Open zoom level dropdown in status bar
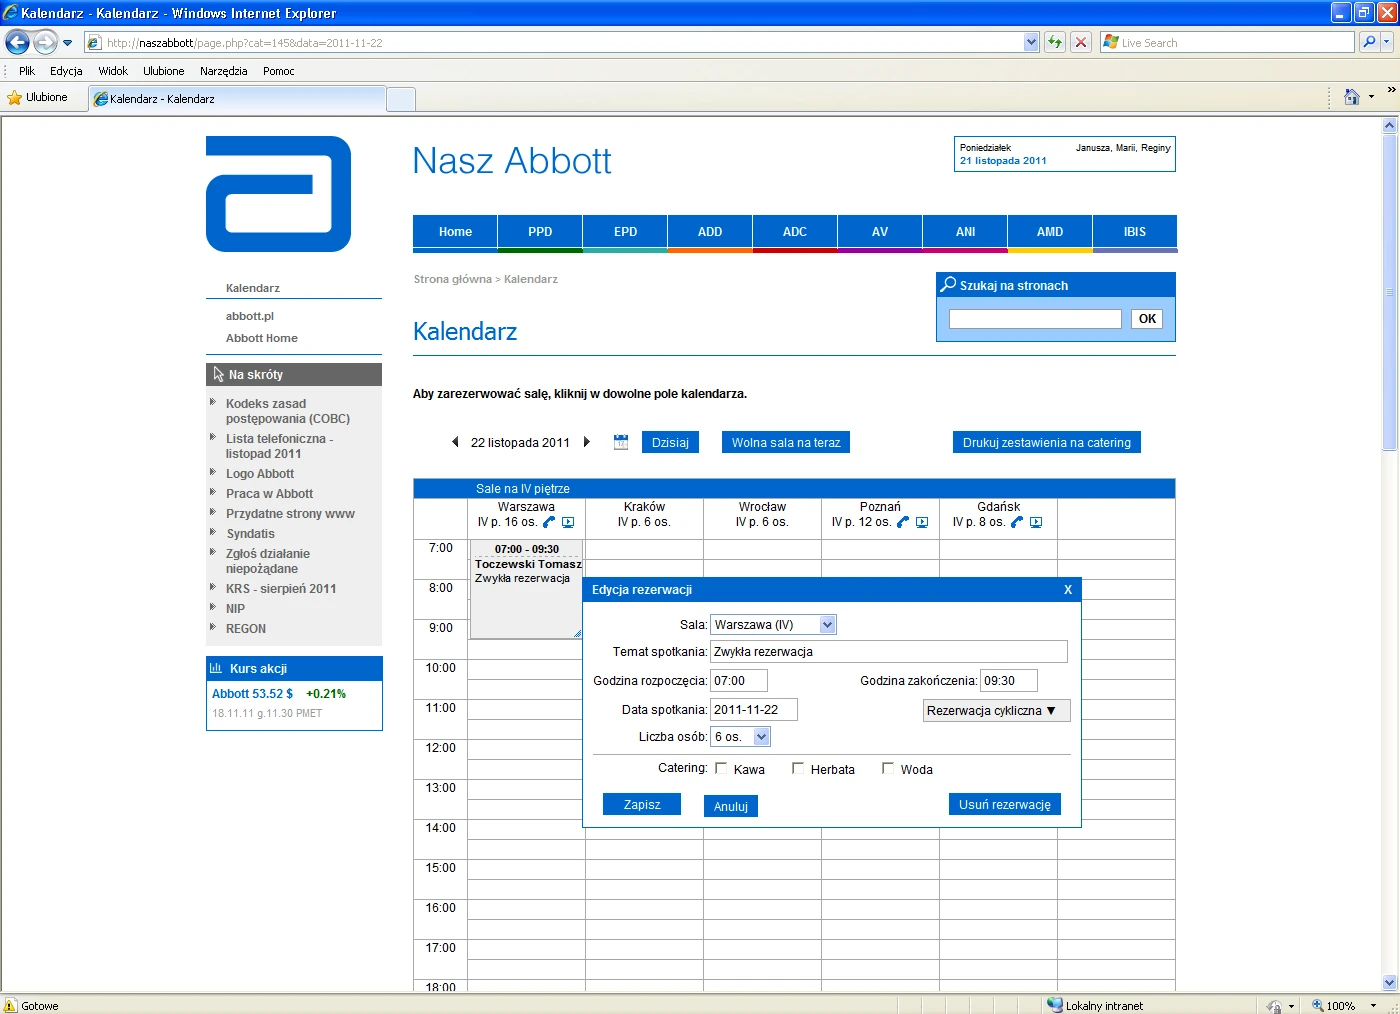This screenshot has height=1014, width=1400. click(x=1373, y=1005)
